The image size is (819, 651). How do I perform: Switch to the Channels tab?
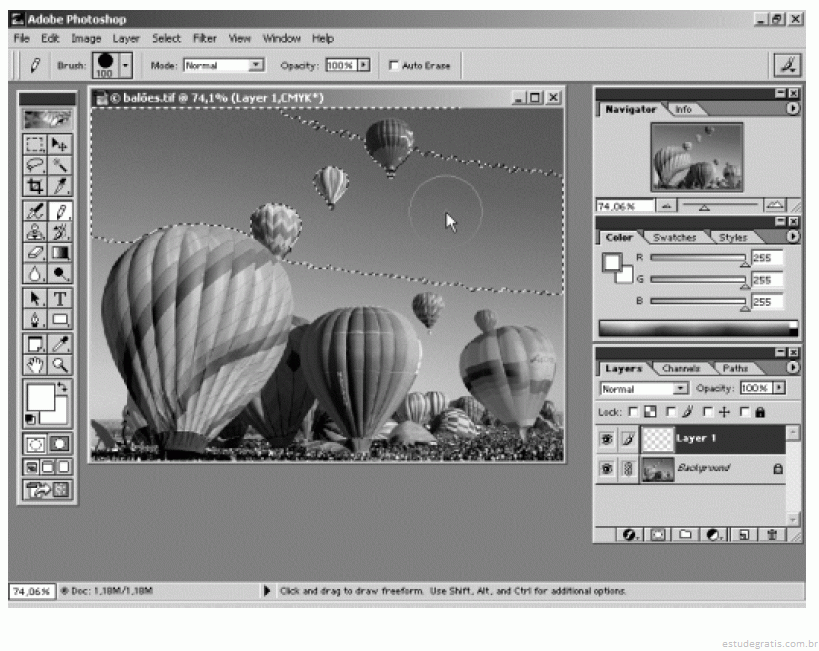point(681,368)
